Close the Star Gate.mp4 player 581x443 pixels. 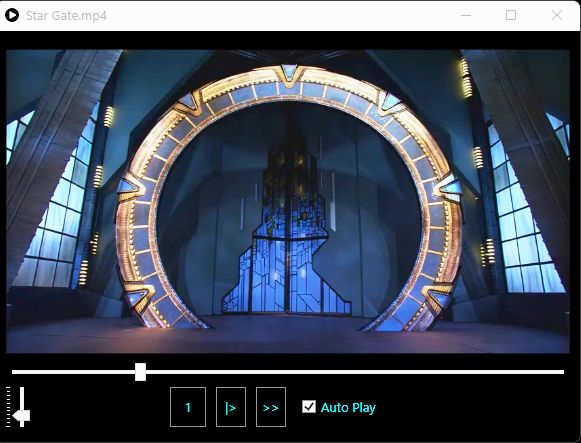pyautogui.click(x=557, y=15)
